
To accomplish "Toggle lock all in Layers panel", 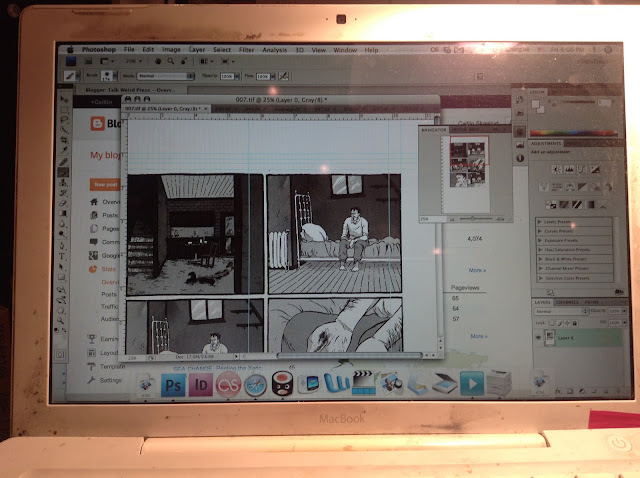I will click(575, 323).
